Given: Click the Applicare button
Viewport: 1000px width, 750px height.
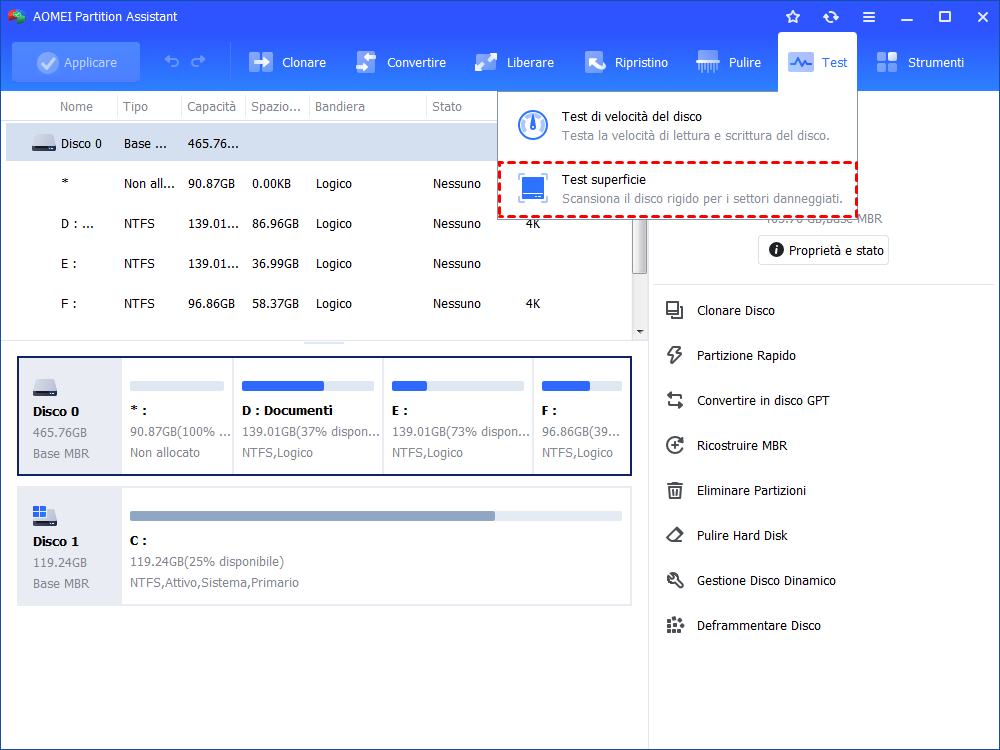Looking at the screenshot, I should pos(76,62).
